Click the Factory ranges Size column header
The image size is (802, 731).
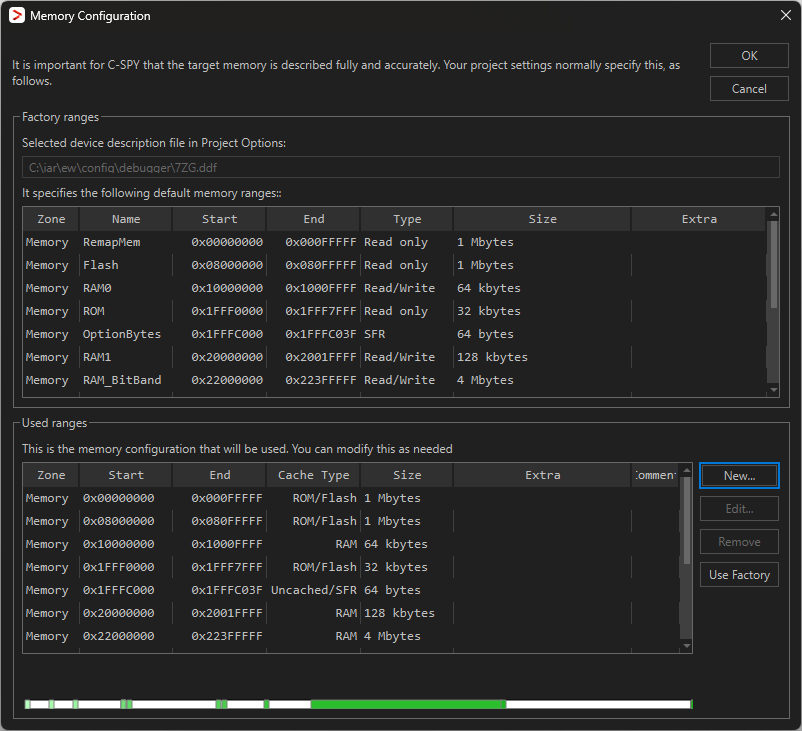pyautogui.click(x=542, y=219)
